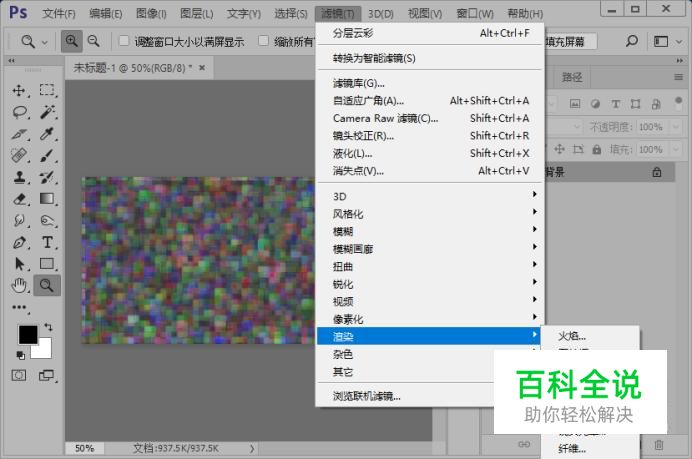Expand the 扭曲 submenu
Screen dimensions: 692x459
(430, 267)
